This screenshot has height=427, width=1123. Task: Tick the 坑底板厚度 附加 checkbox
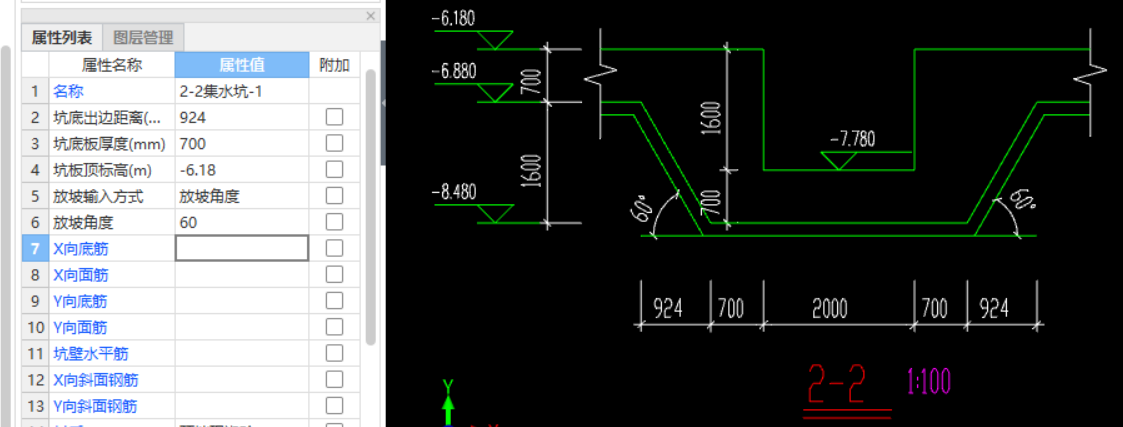tap(334, 143)
